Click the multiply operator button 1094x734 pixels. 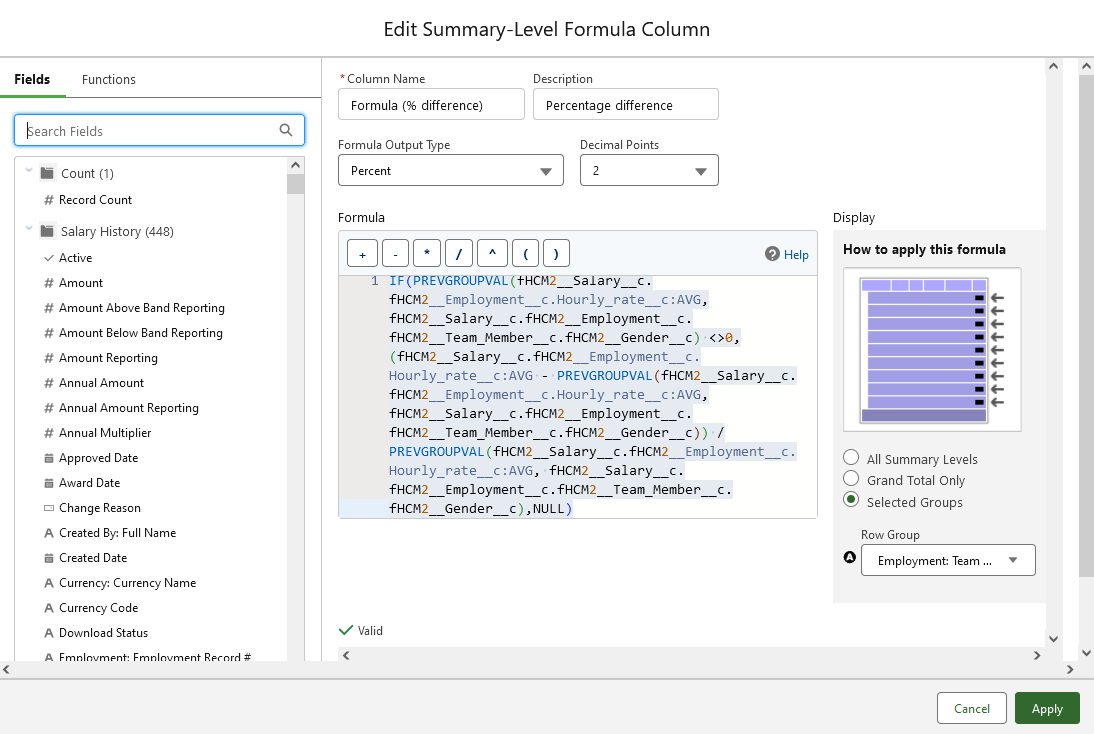(427, 254)
